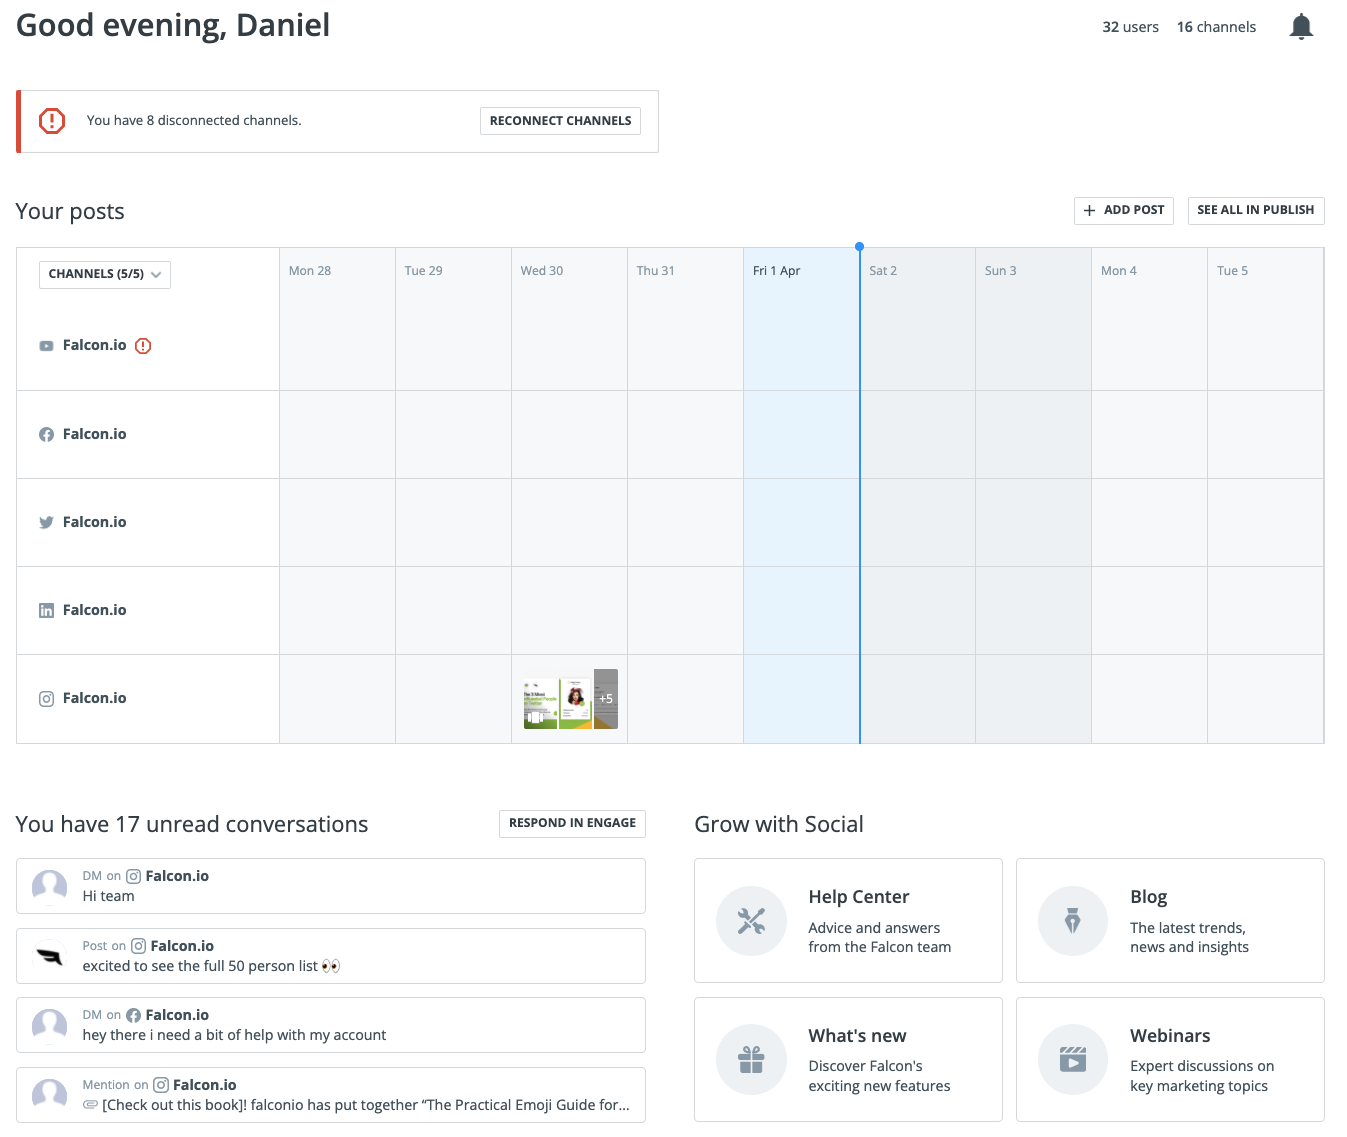This screenshot has width=1347, height=1137.
Task: Click Facebook channel name Falcon.io
Action: tap(95, 434)
